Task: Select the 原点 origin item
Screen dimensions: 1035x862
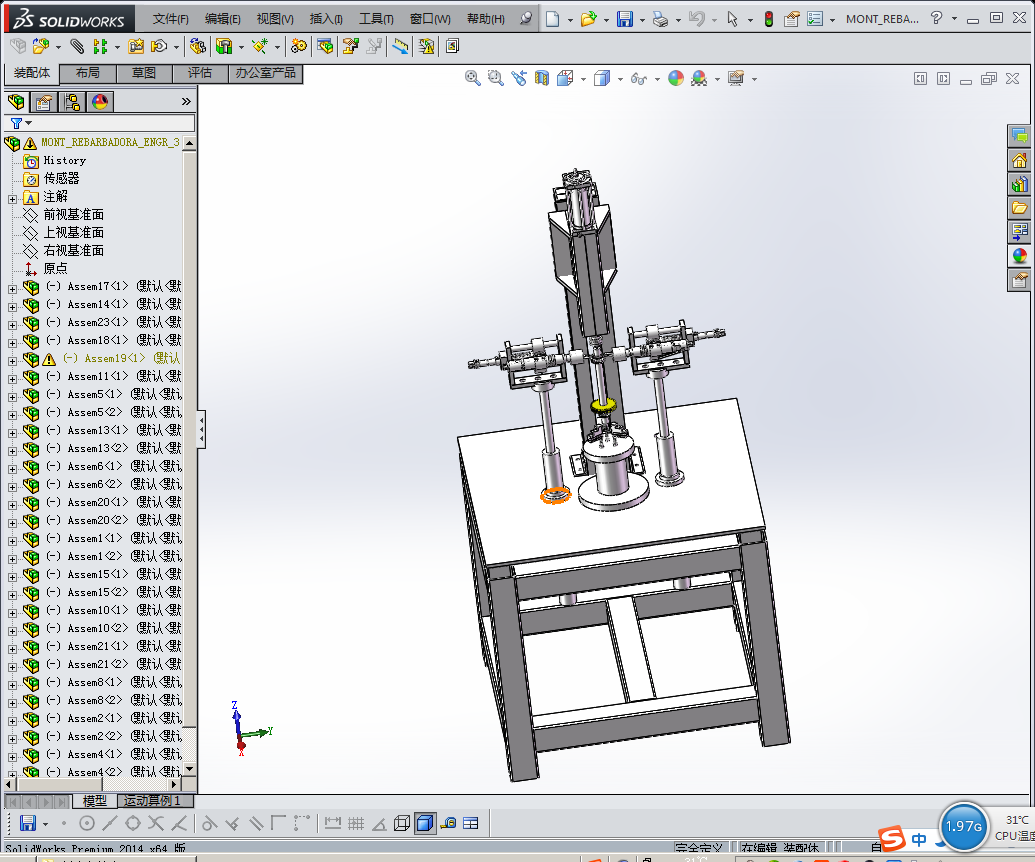Action: click(x=55, y=269)
